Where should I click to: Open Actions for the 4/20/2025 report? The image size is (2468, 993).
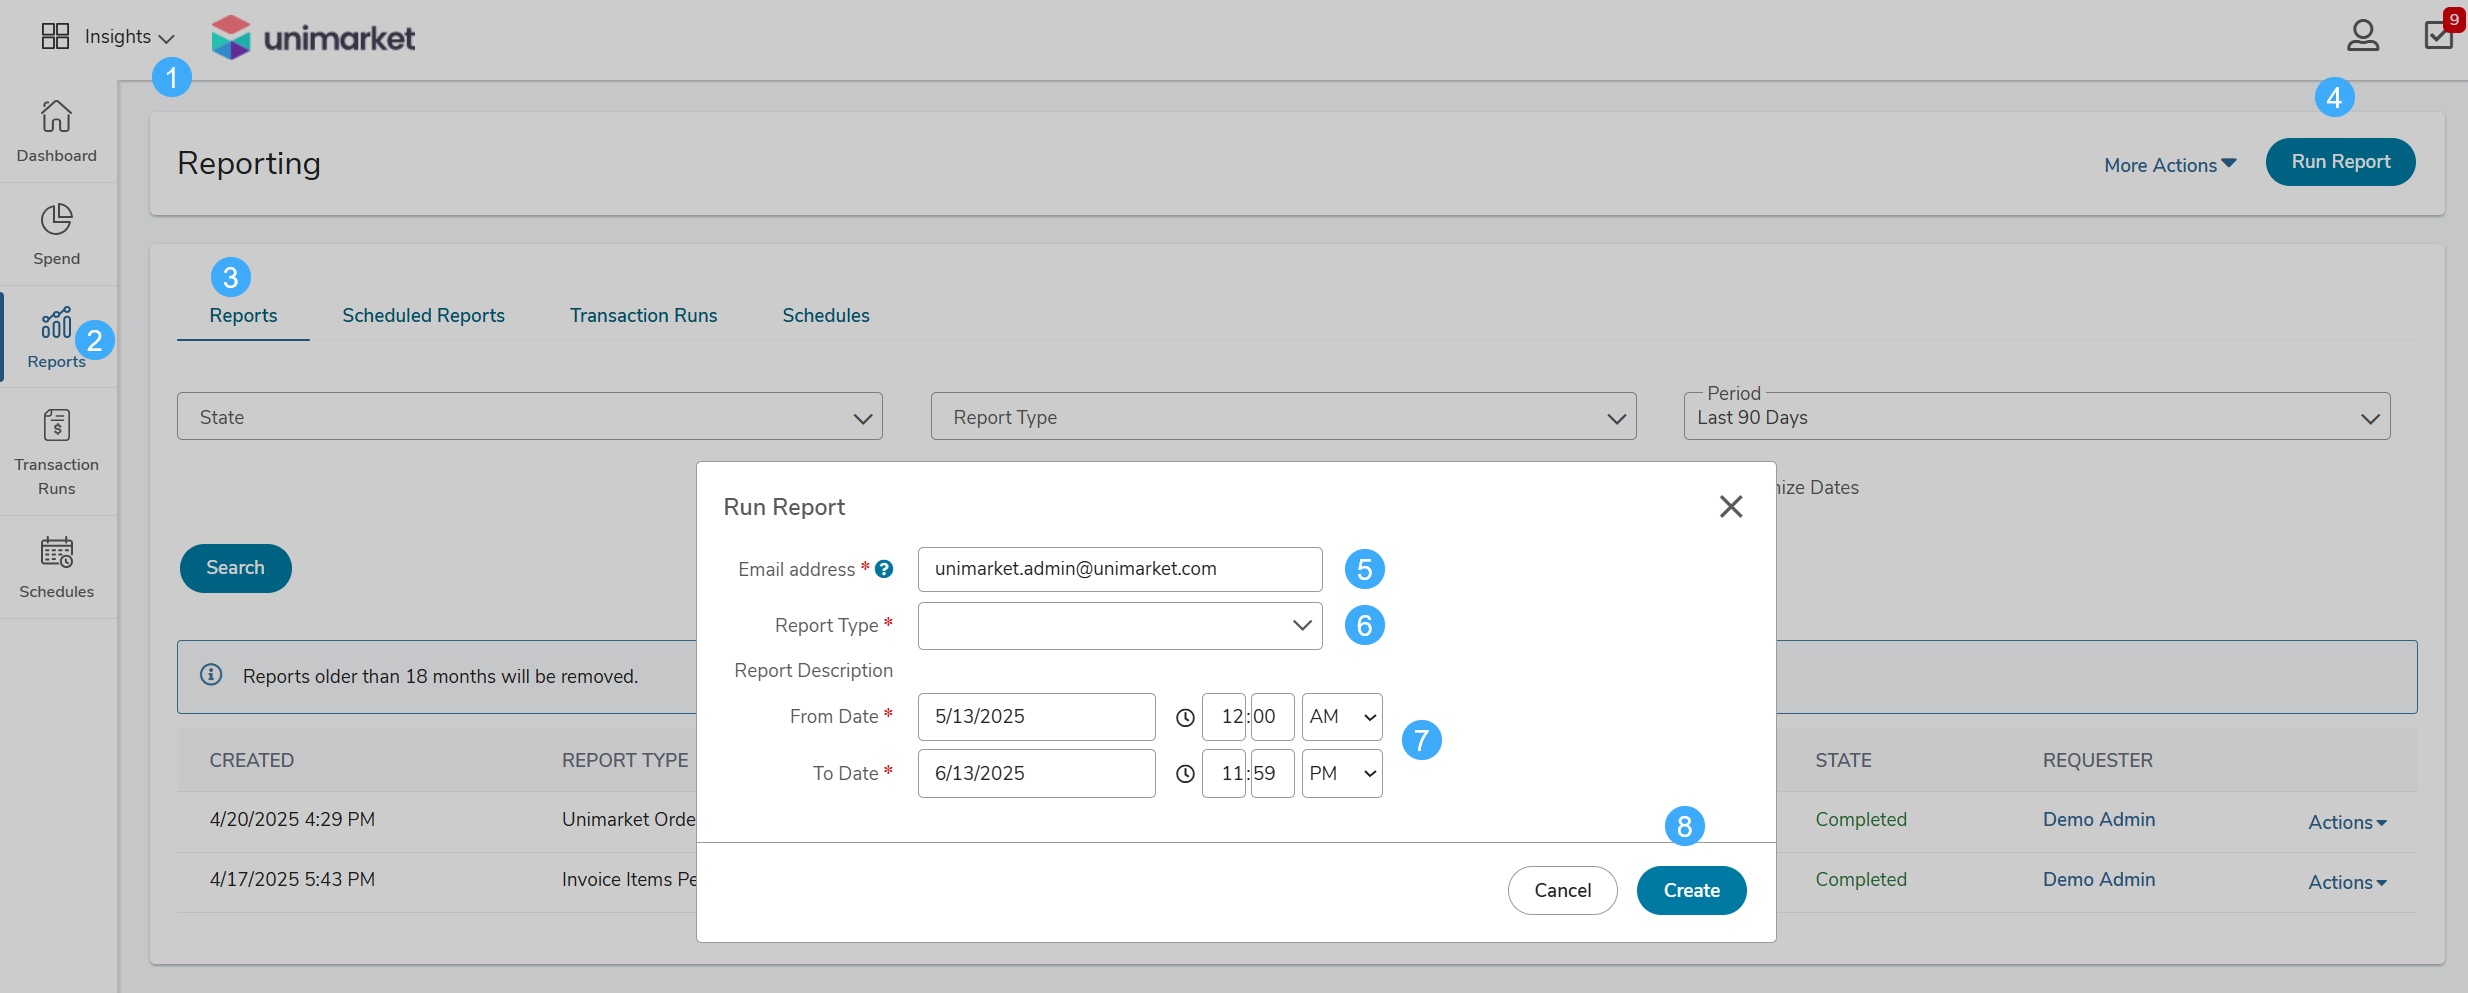tap(2347, 822)
